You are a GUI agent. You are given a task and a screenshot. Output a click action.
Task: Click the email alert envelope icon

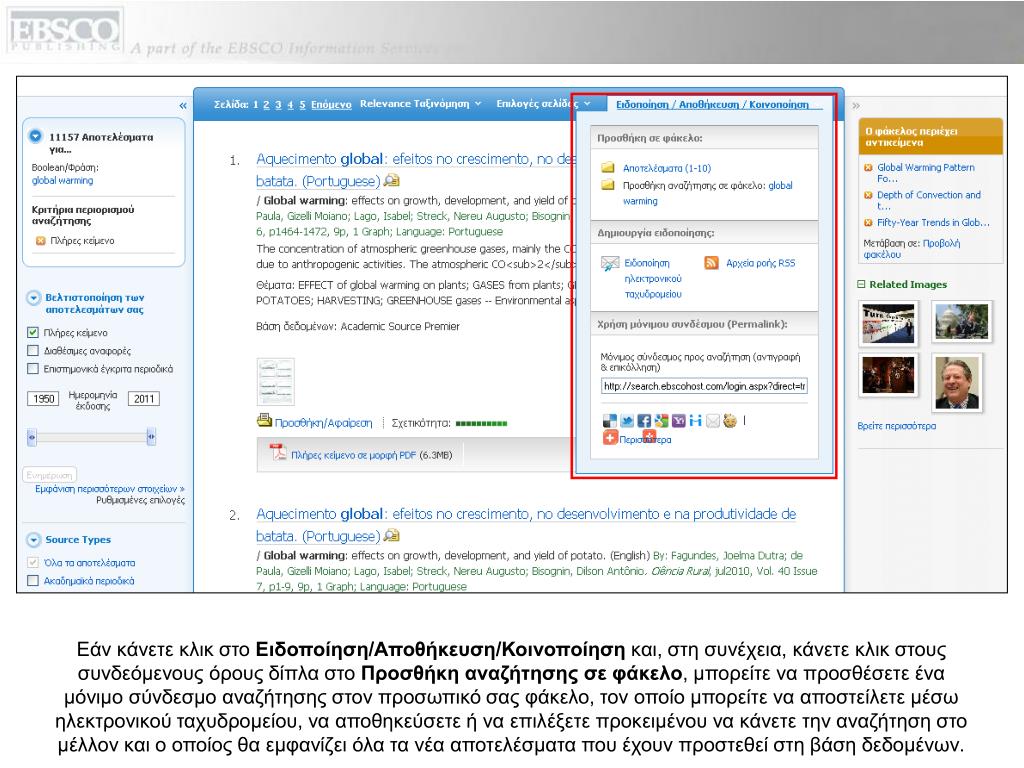point(610,263)
